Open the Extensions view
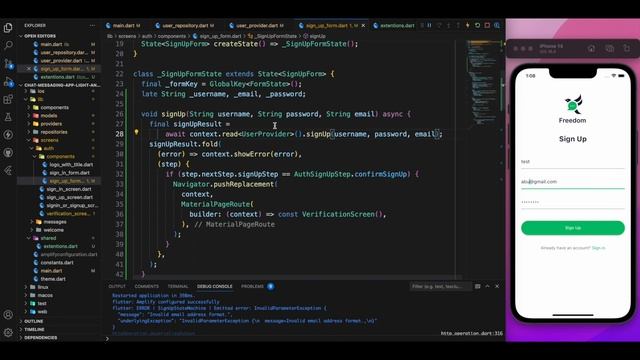 pyautogui.click(x=8, y=99)
